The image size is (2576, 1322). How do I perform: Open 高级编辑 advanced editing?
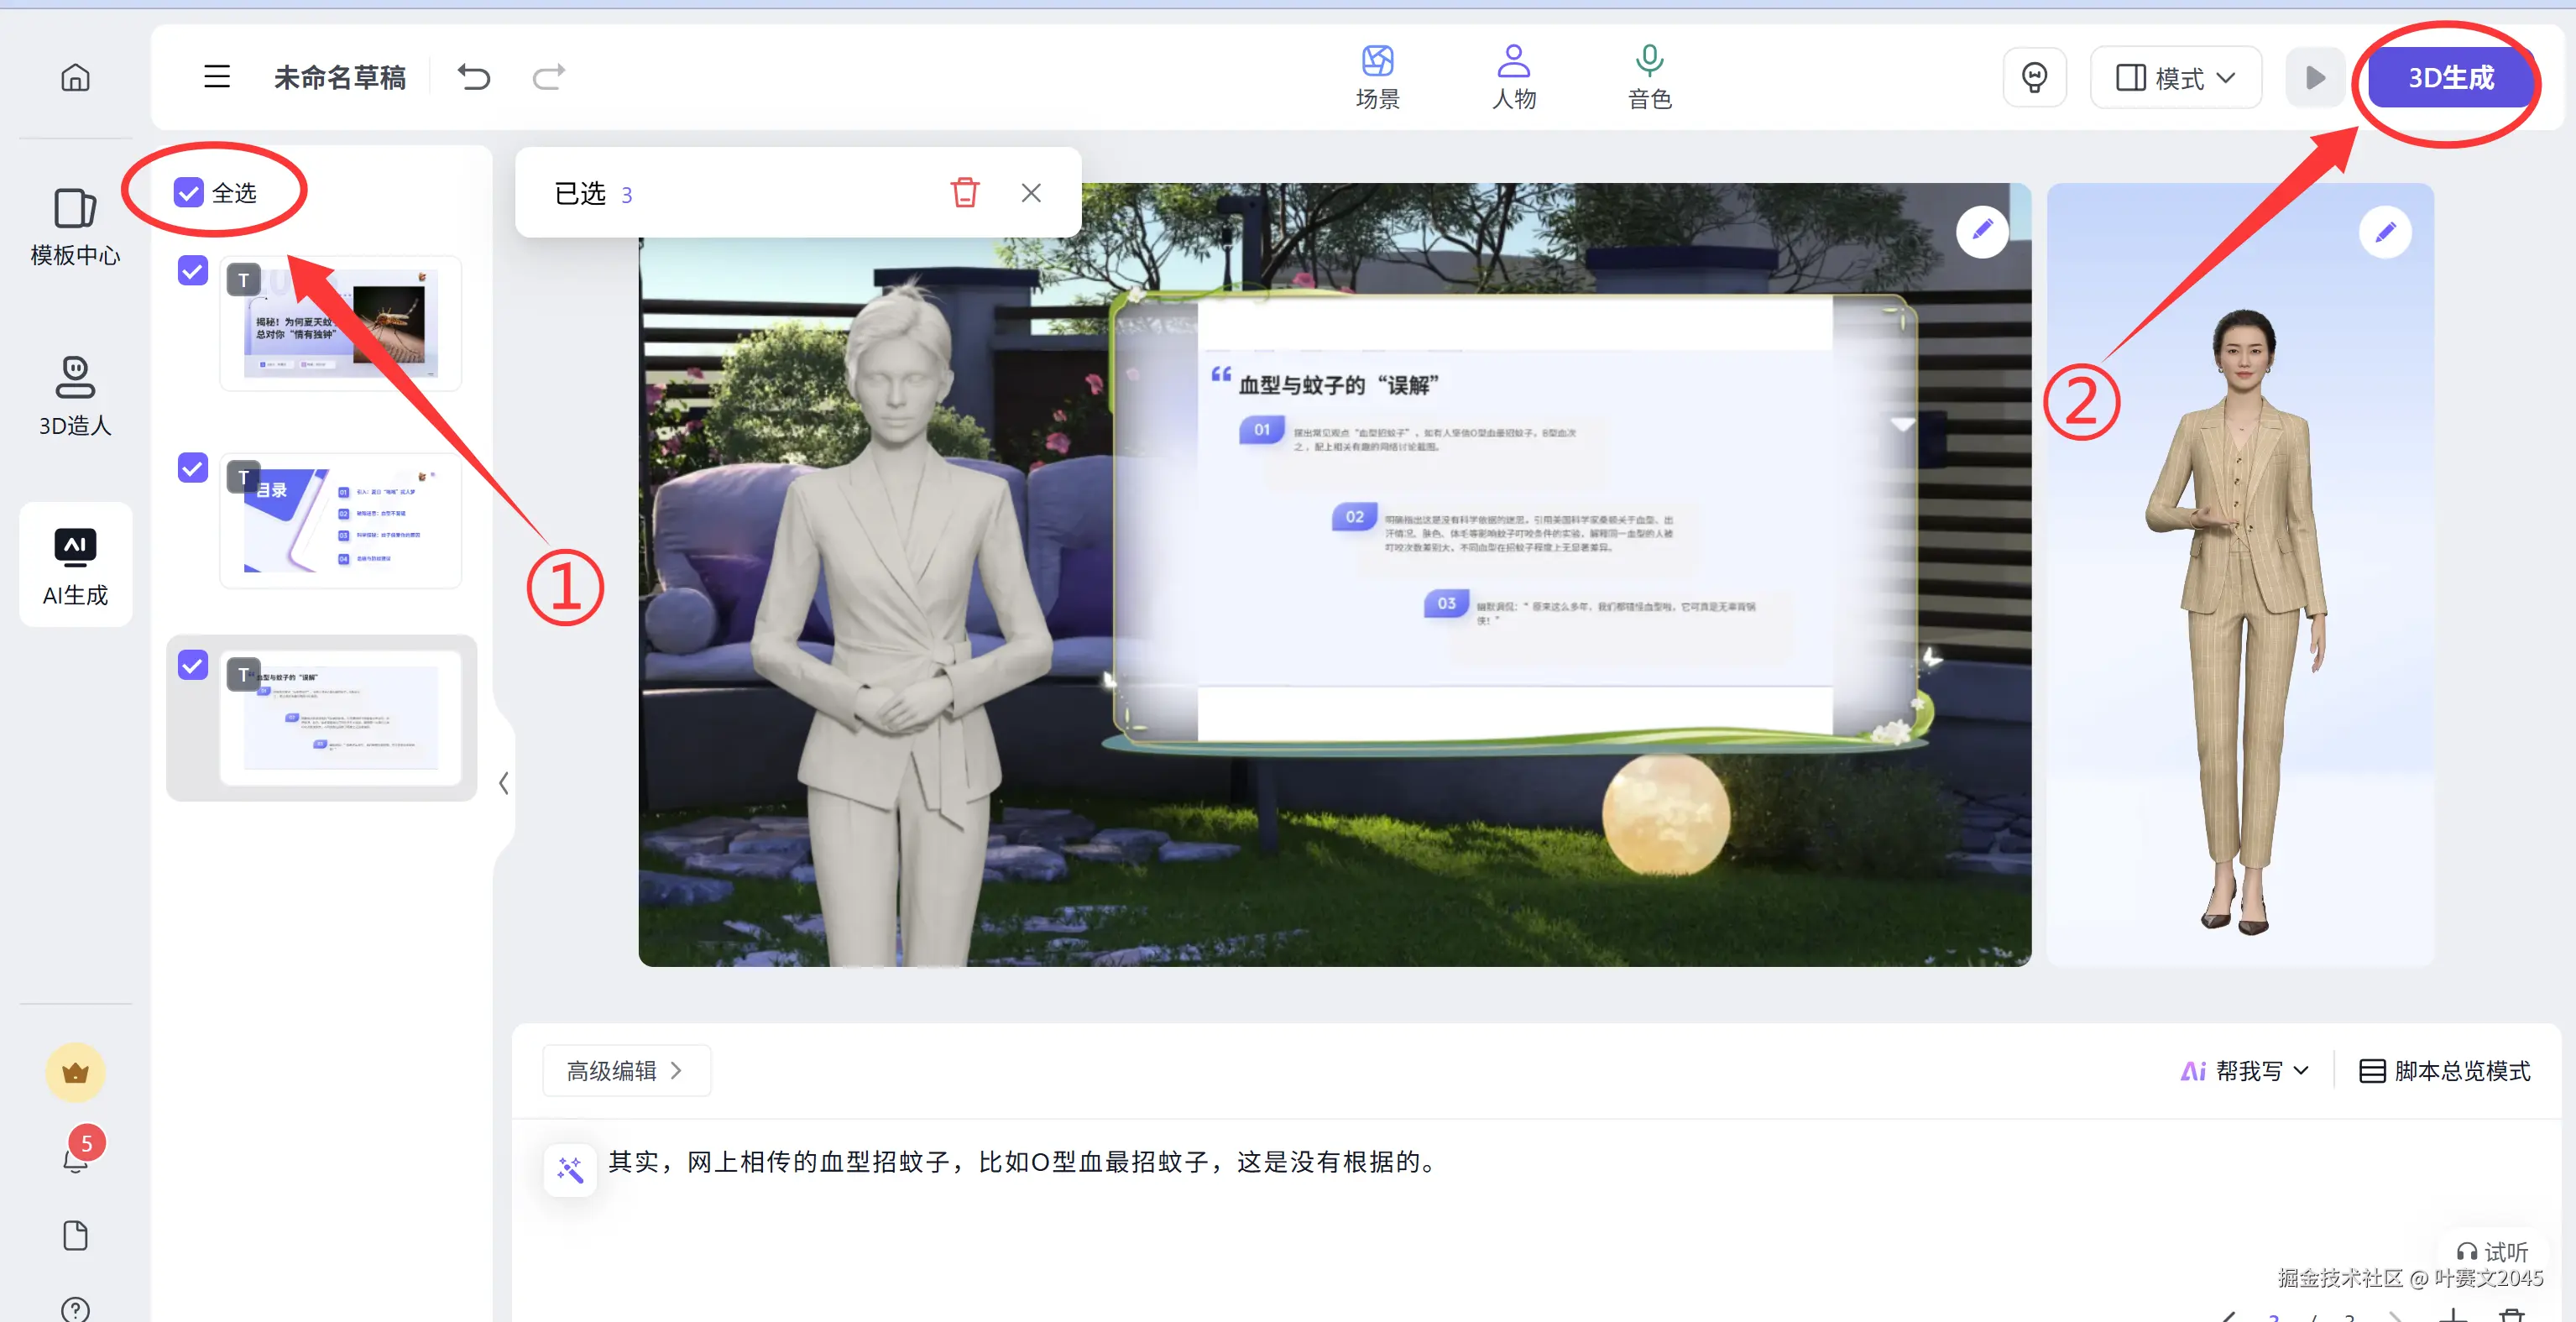coord(625,1070)
